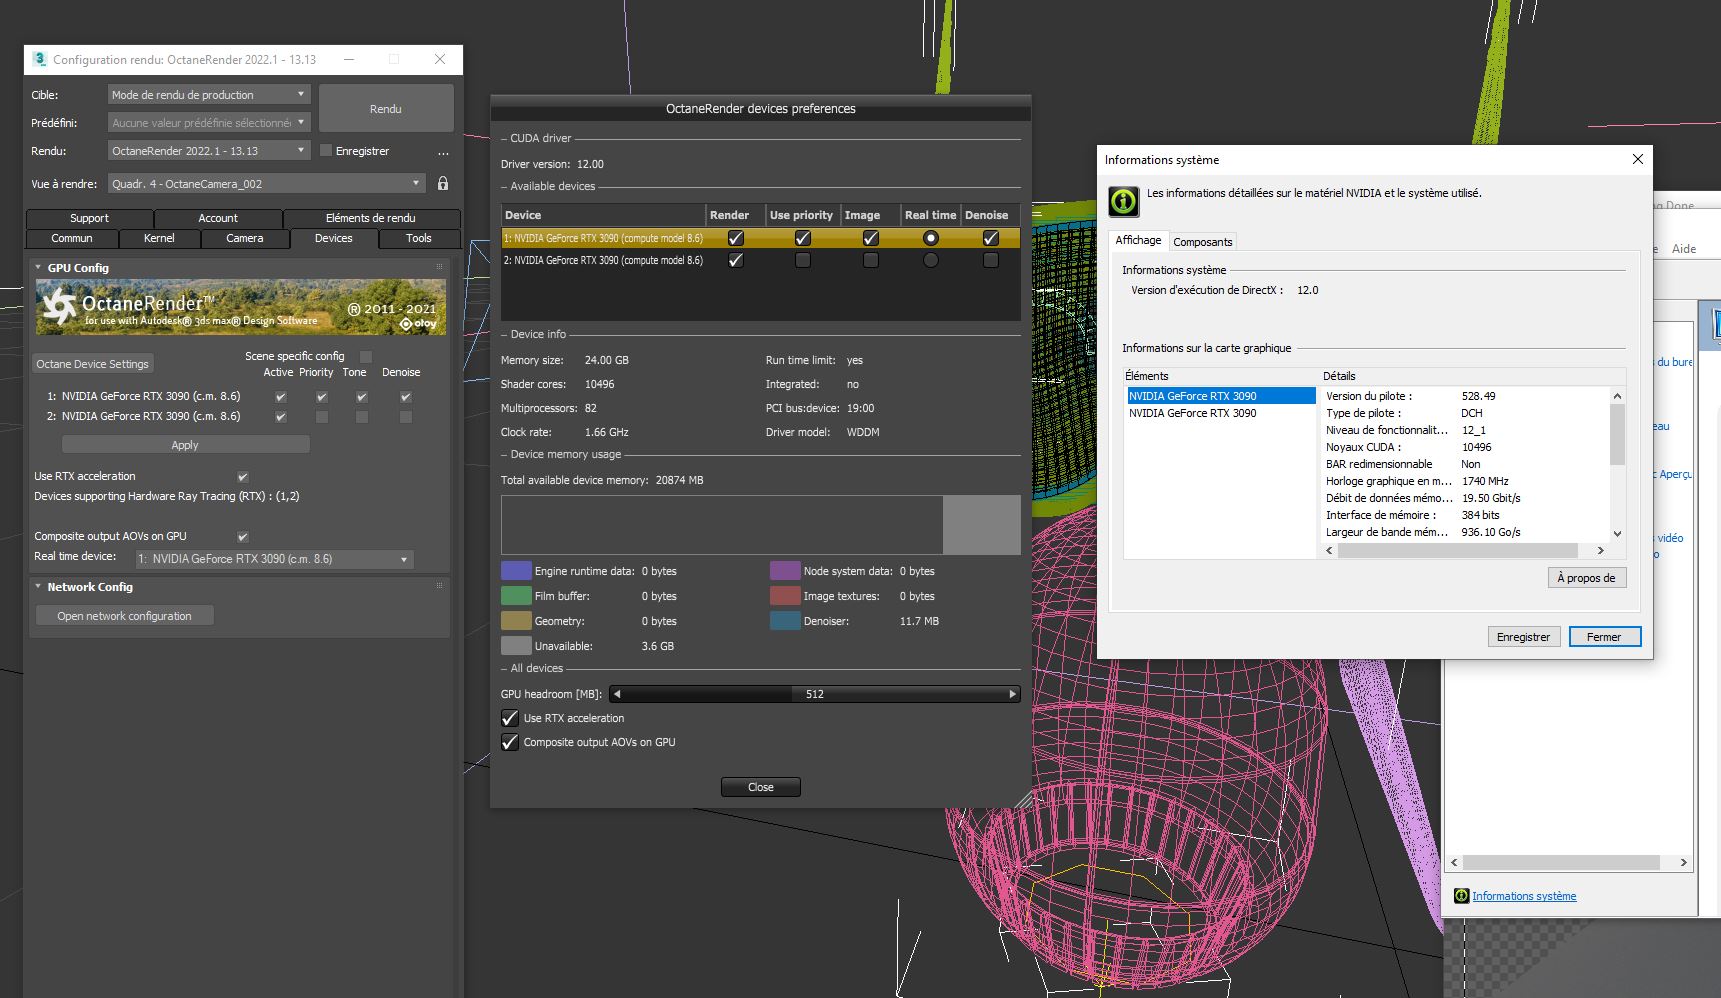Click the right arrow of GPU headroom slider
Viewport: 1721px width, 998px height.
[x=1012, y=694]
